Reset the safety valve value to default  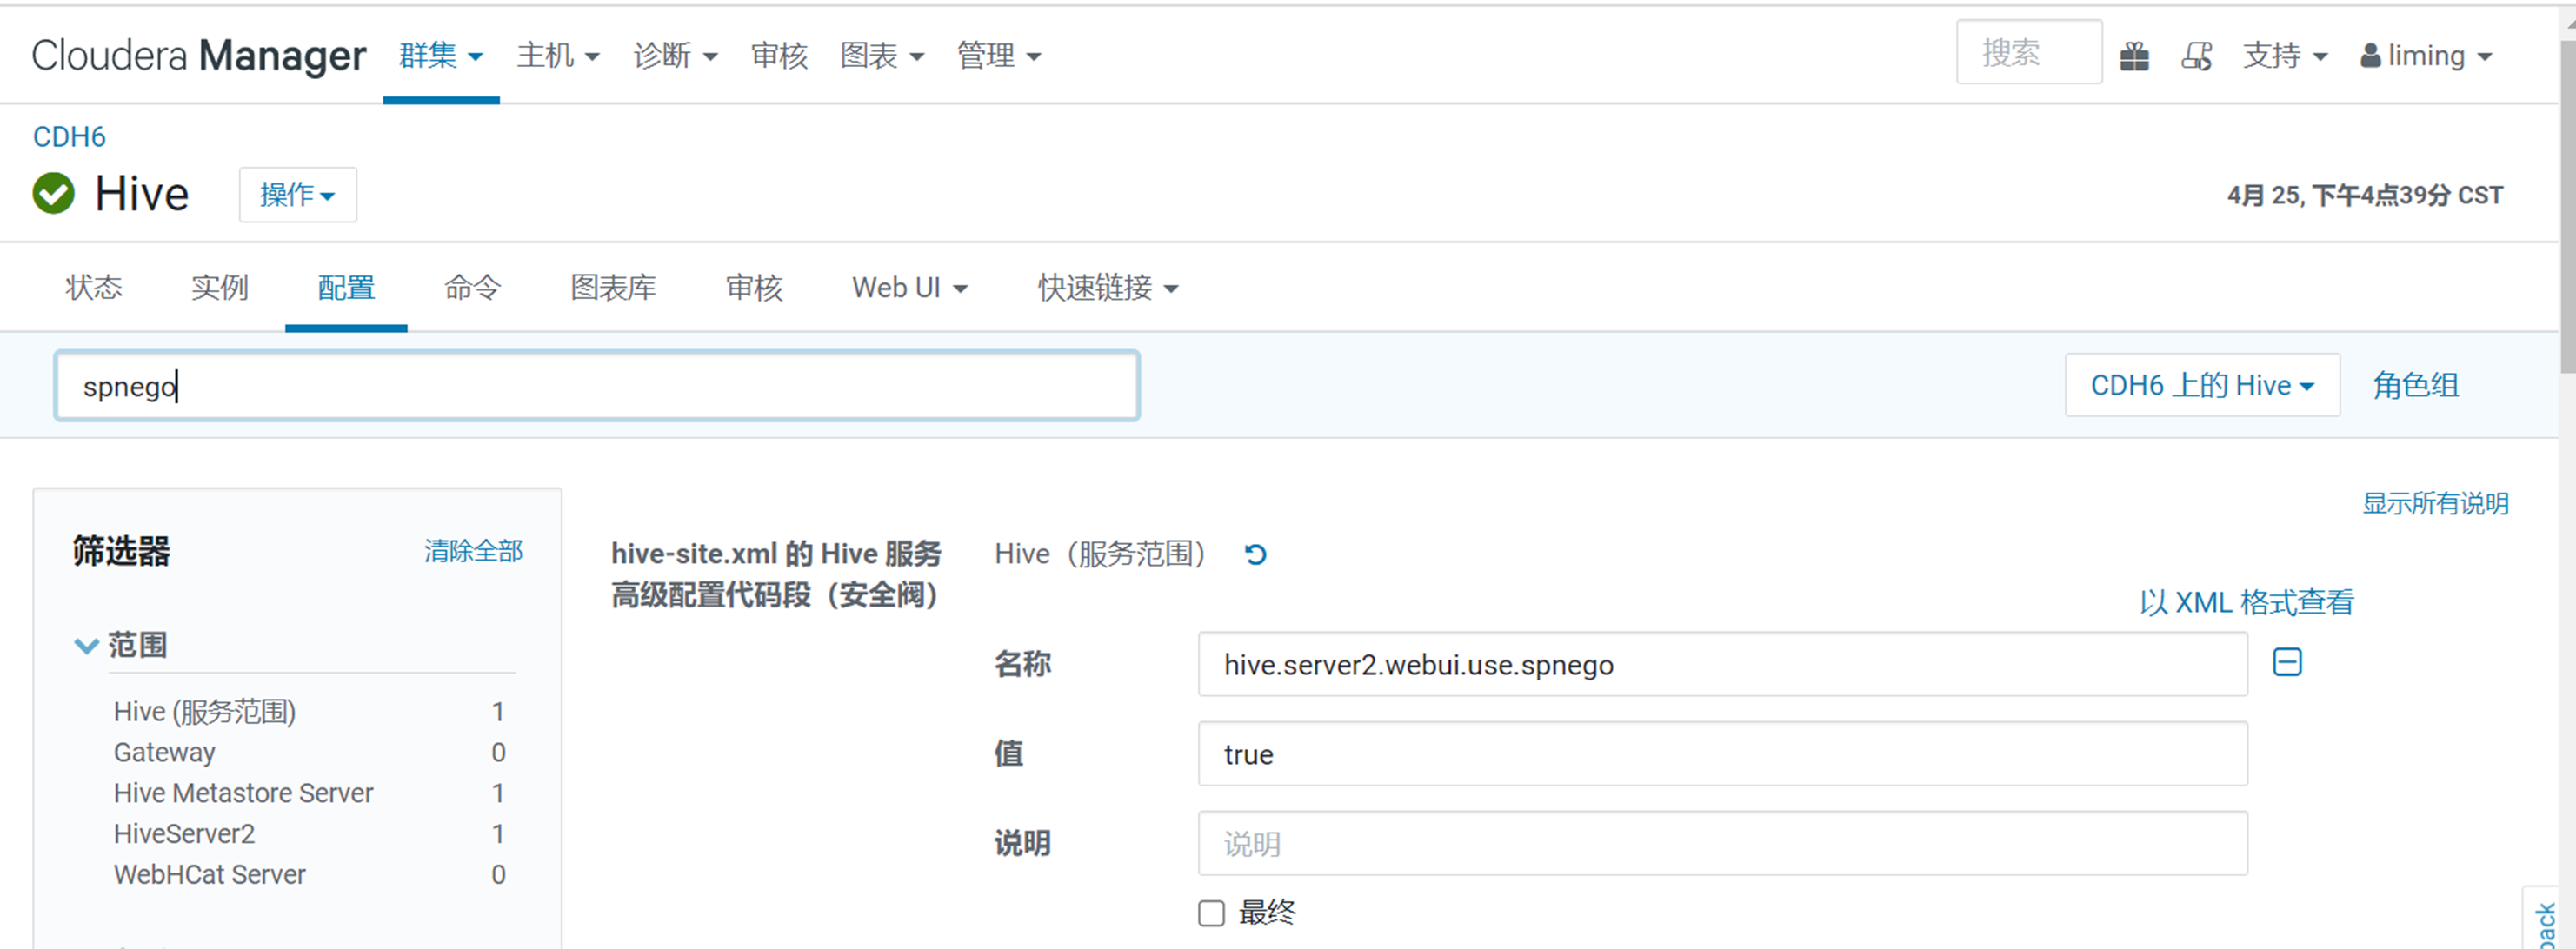click(x=1256, y=554)
